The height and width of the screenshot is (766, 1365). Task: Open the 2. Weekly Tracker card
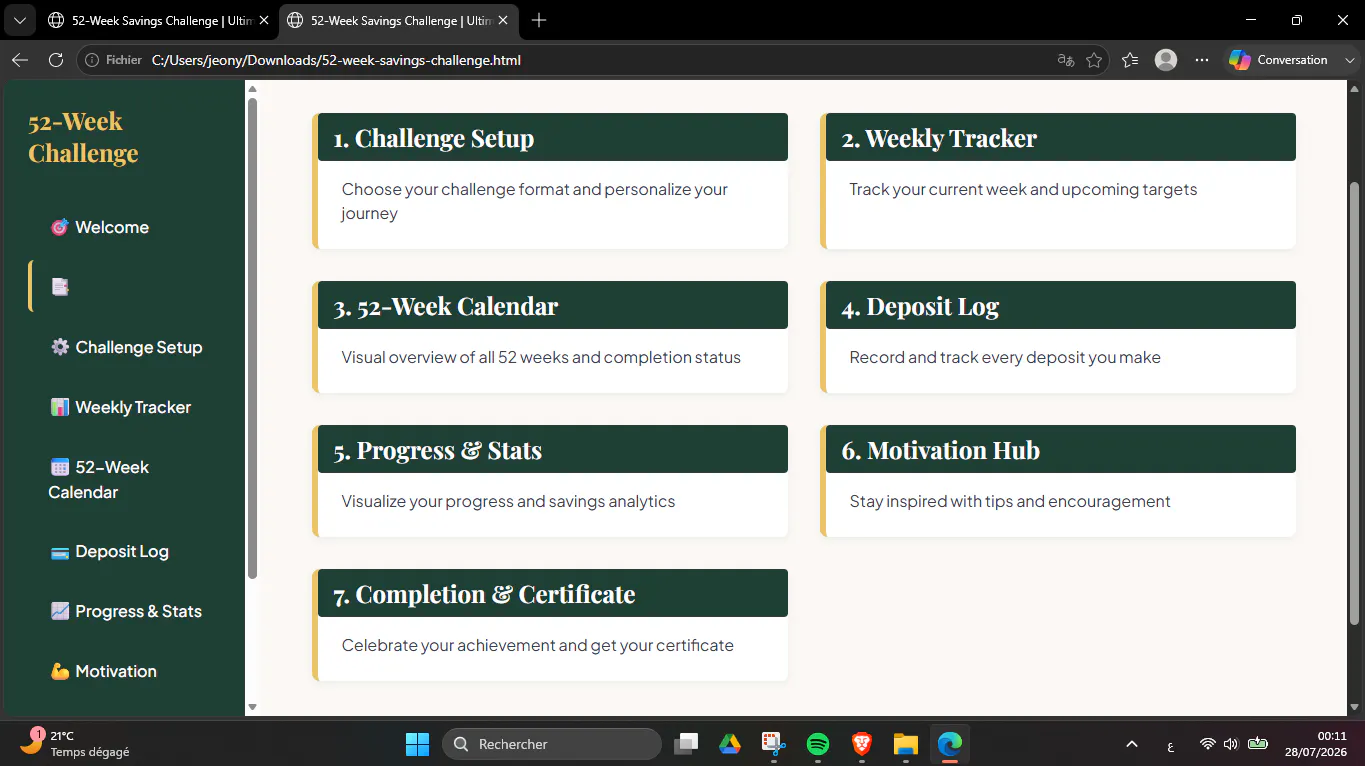click(1058, 181)
